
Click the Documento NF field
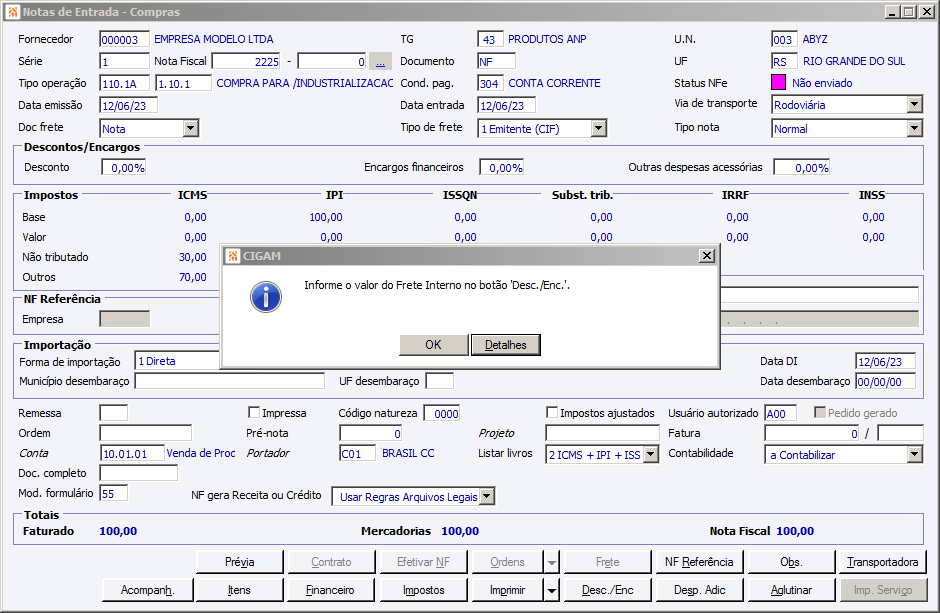tap(496, 61)
